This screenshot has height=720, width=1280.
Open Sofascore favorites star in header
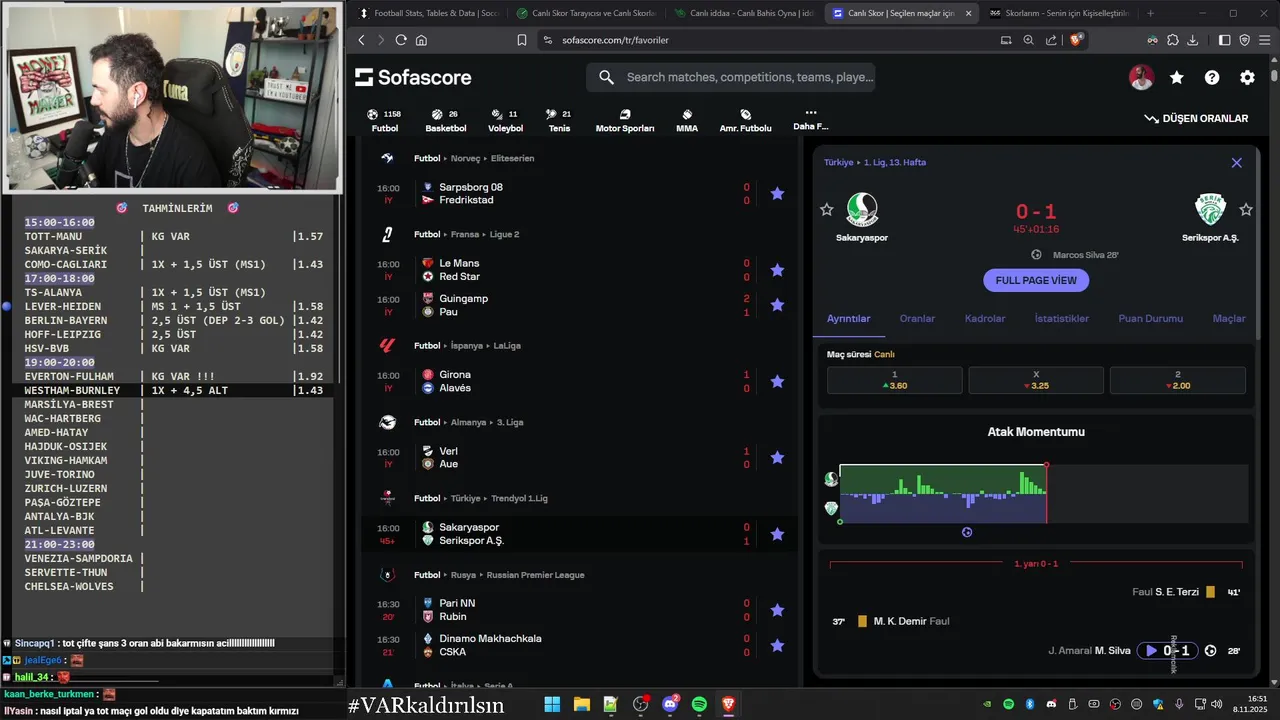click(1177, 77)
